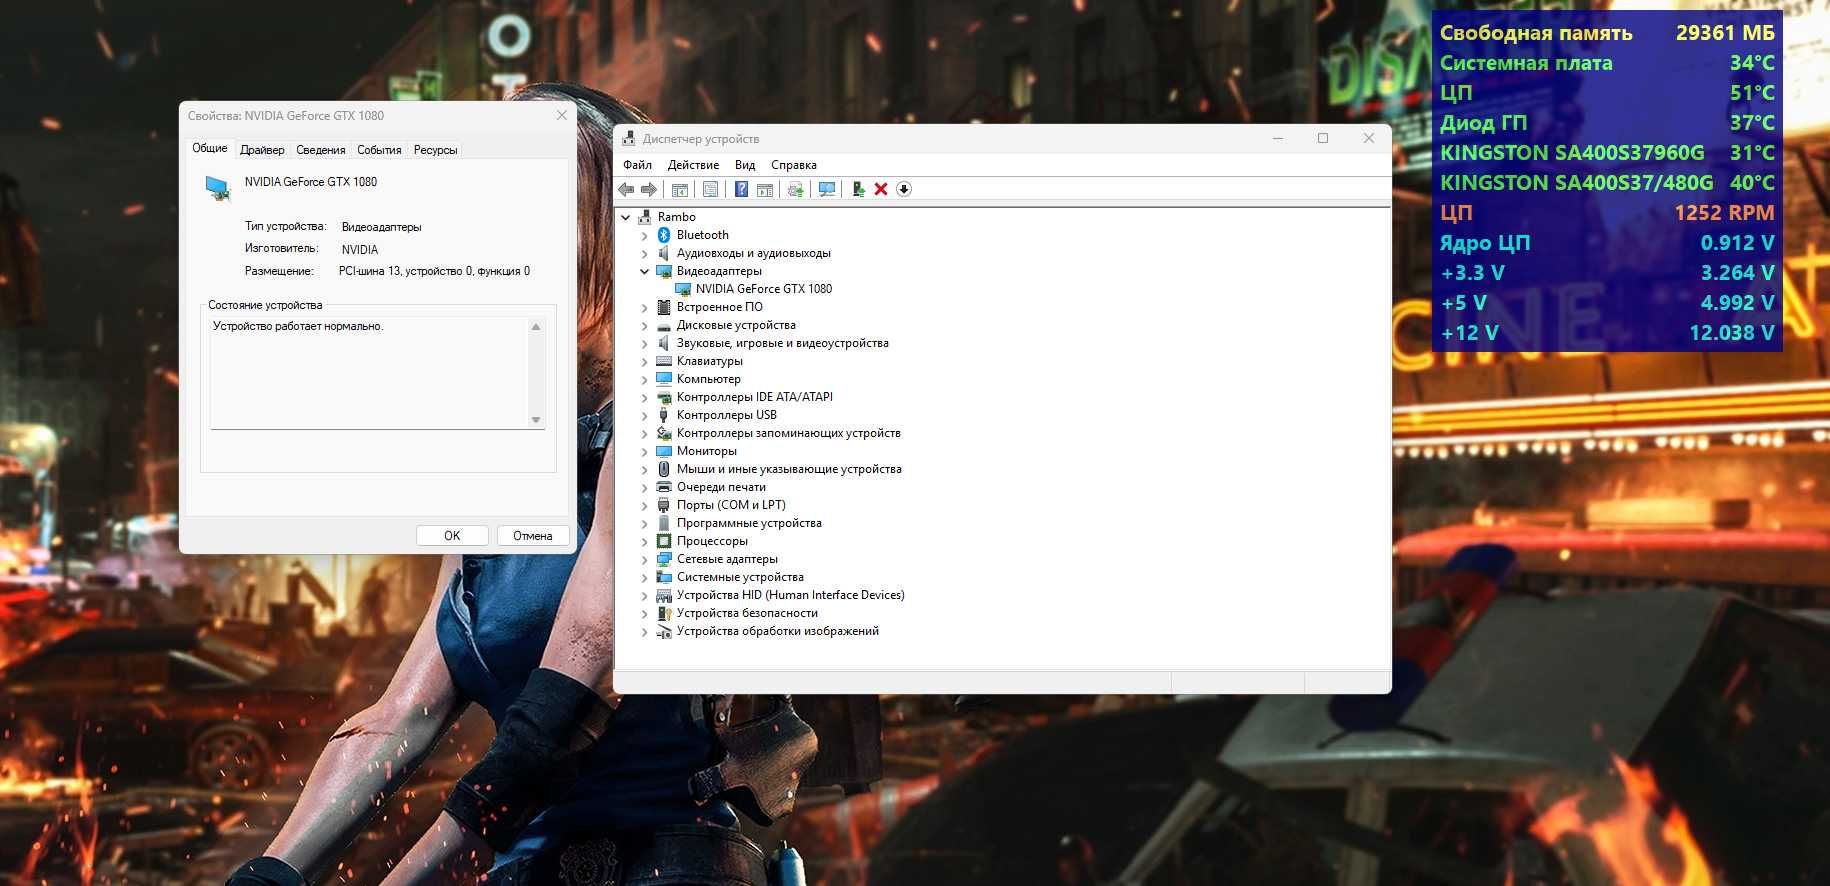The height and width of the screenshot is (886, 1830).
Task: Click the Update driver toolbar icon
Action: (x=795, y=189)
